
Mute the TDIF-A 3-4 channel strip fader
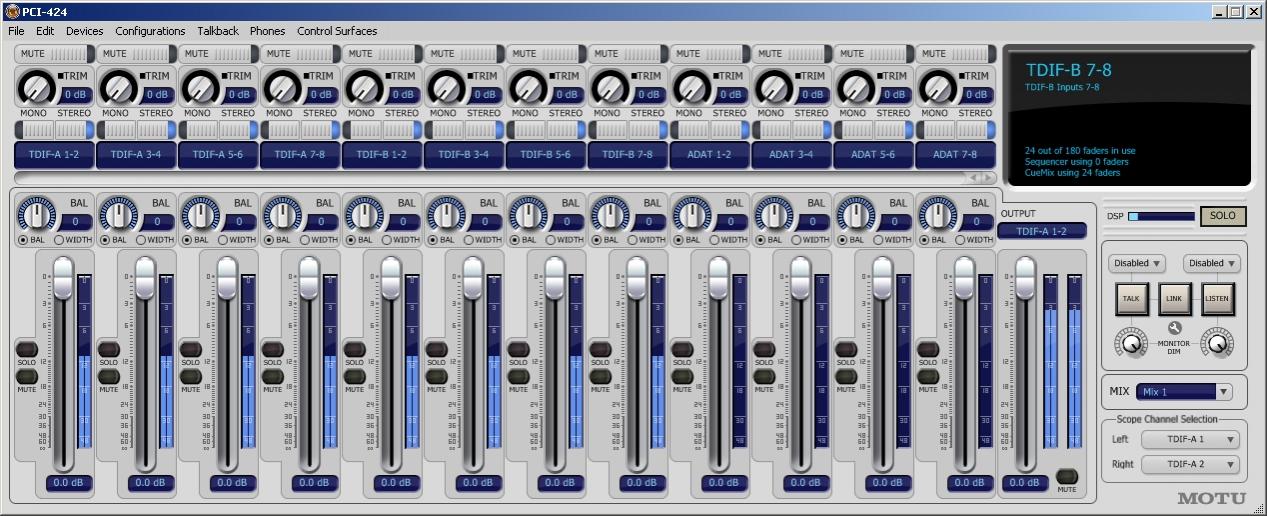click(108, 376)
